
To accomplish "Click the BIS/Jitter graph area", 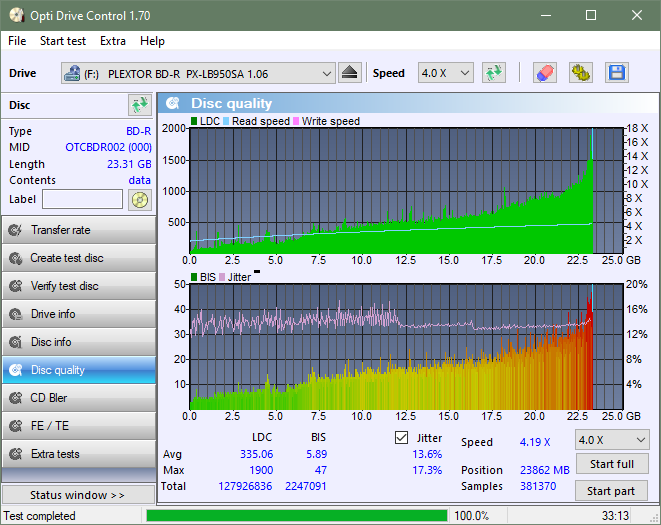I will 406,347.
